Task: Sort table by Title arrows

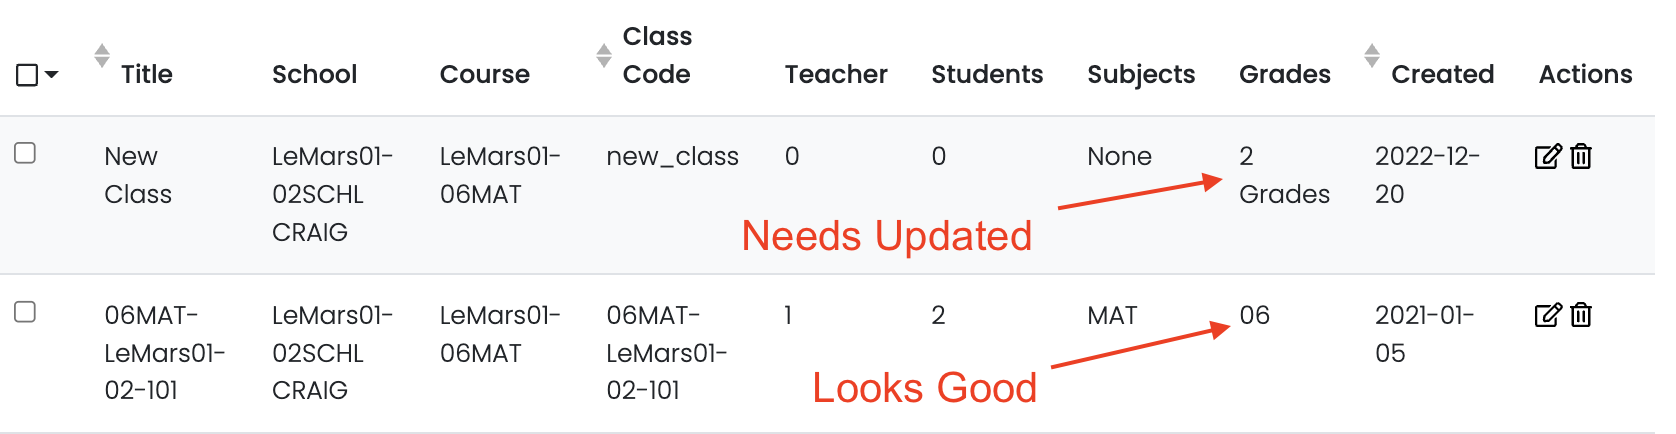Action: 101,56
